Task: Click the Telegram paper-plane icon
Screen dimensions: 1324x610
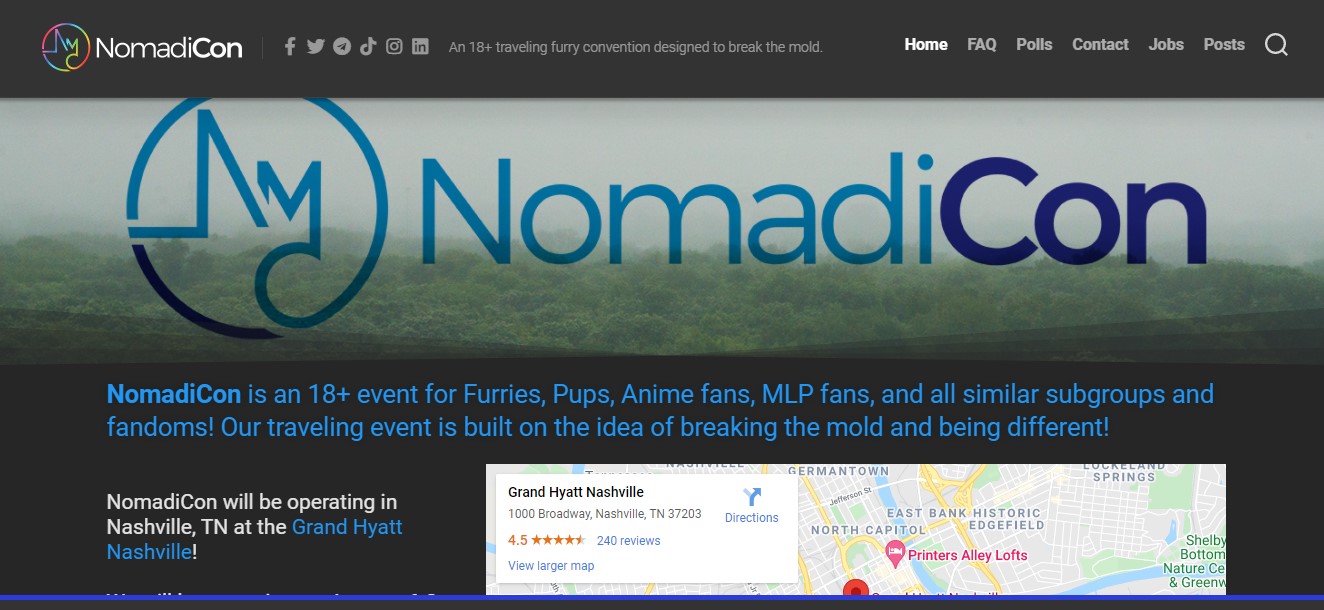Action: coord(342,46)
